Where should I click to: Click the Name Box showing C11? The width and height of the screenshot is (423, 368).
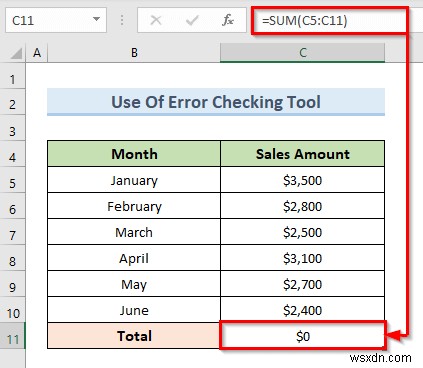click(56, 20)
